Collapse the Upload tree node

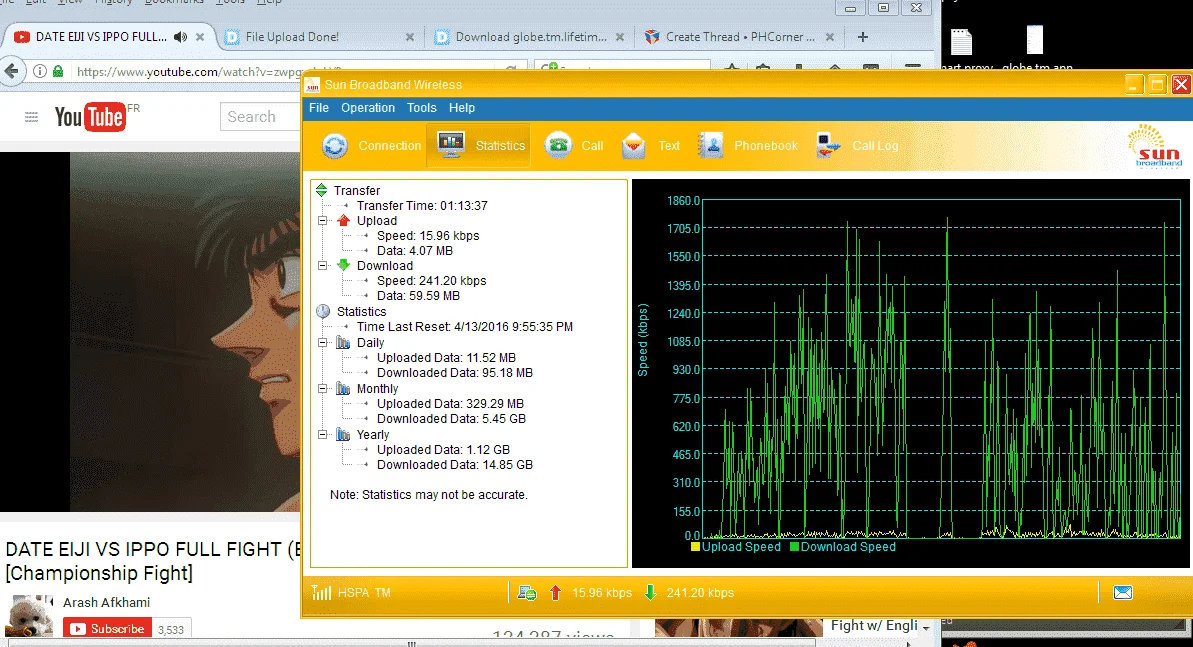323,221
